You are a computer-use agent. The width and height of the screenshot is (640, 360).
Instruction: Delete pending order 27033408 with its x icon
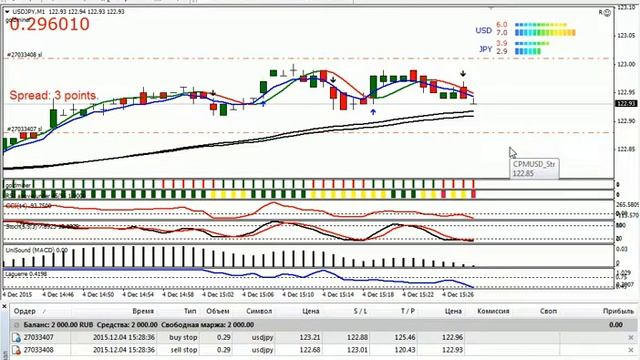(631, 350)
